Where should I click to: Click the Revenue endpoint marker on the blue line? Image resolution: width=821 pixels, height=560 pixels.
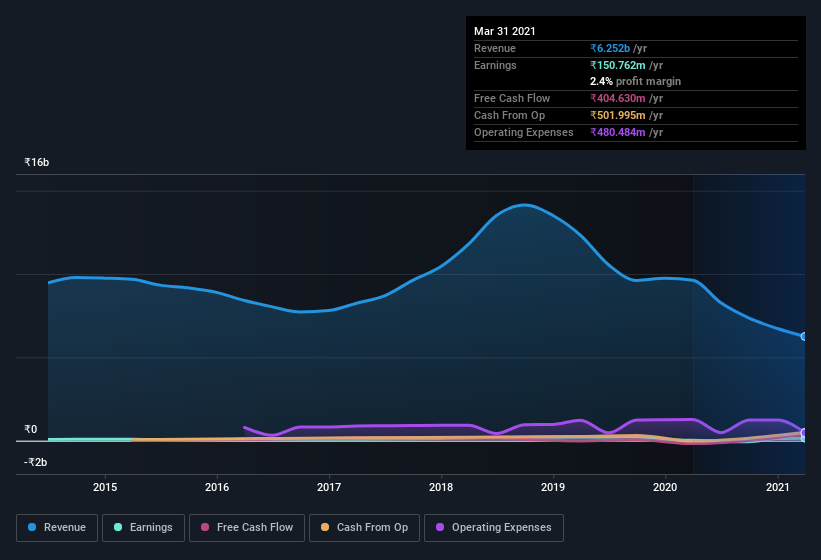(803, 337)
